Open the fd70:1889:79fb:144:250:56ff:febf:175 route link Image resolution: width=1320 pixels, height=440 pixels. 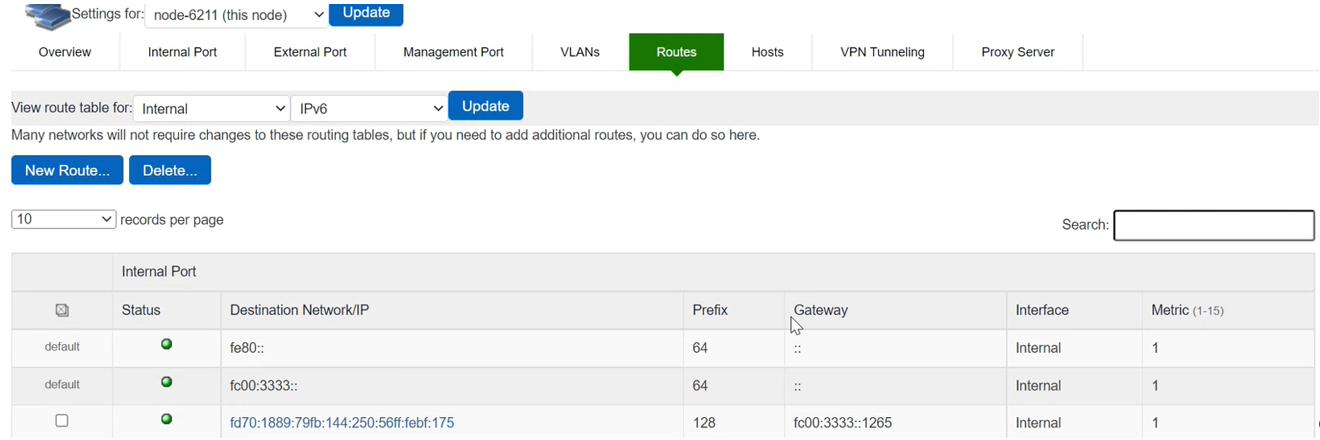click(342, 423)
